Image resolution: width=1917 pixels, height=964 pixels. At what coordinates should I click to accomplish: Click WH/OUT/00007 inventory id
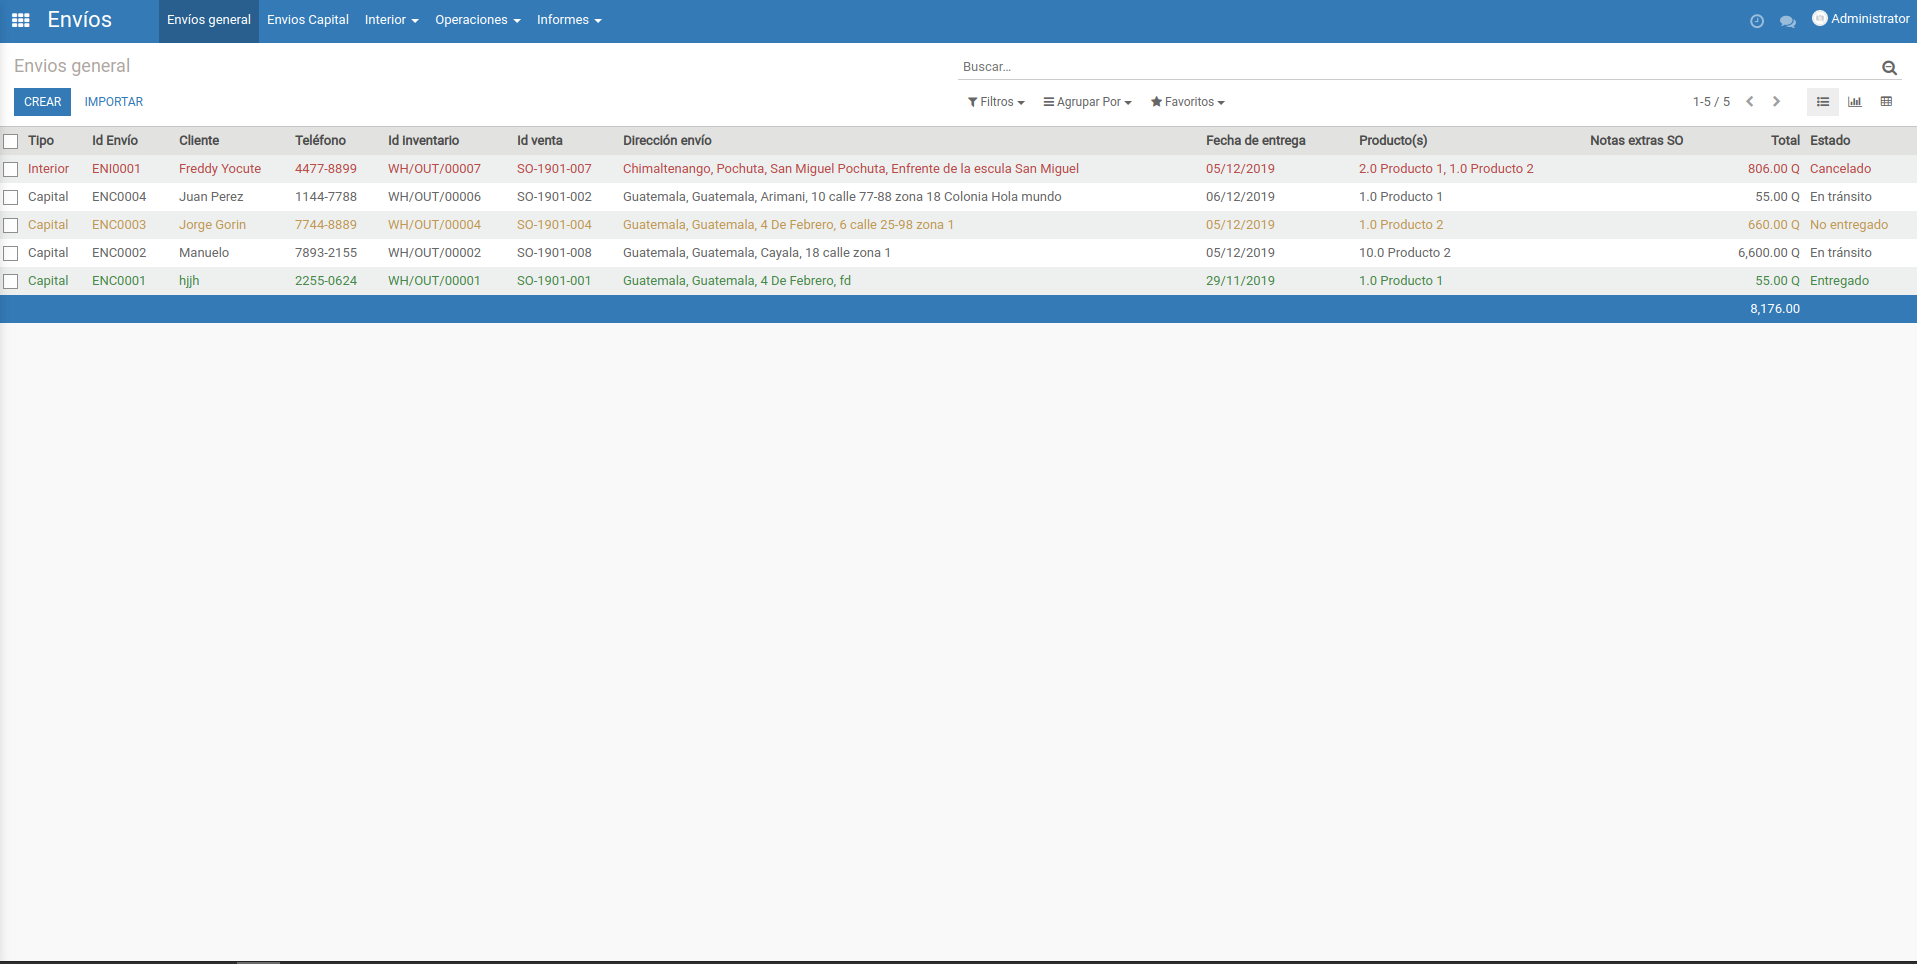click(434, 169)
